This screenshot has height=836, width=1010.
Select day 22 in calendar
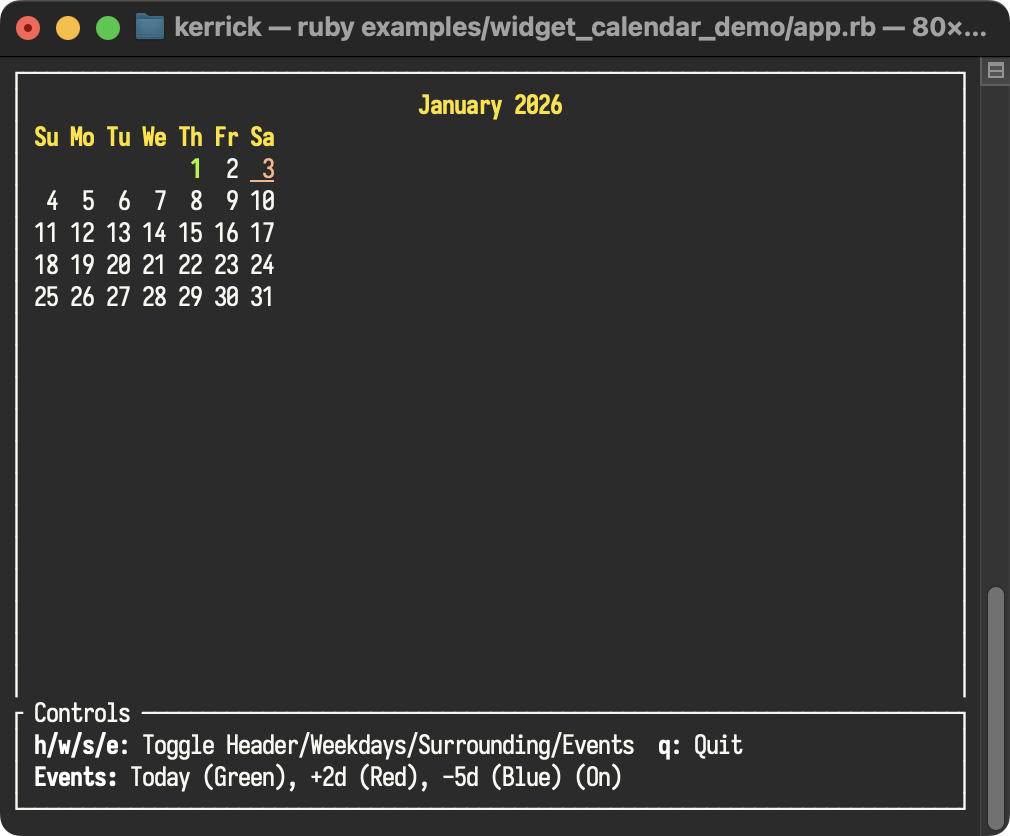tap(191, 265)
